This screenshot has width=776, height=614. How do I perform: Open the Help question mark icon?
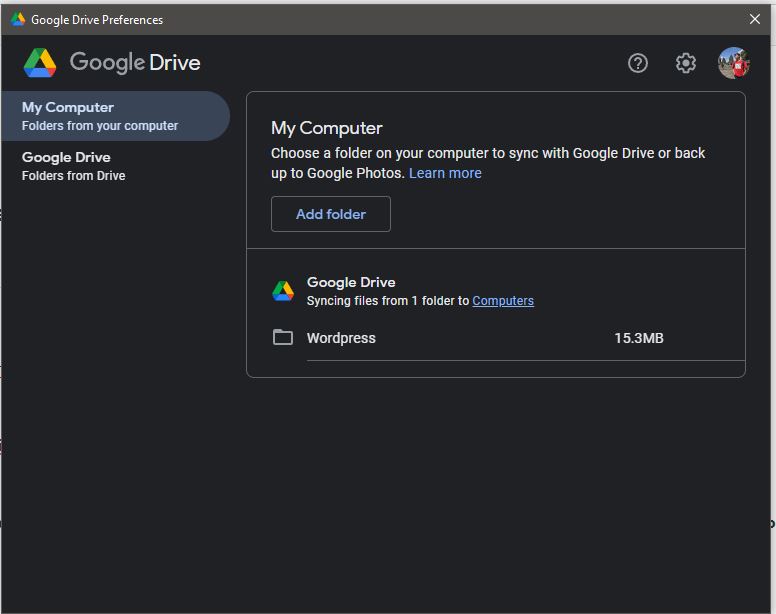pos(637,63)
